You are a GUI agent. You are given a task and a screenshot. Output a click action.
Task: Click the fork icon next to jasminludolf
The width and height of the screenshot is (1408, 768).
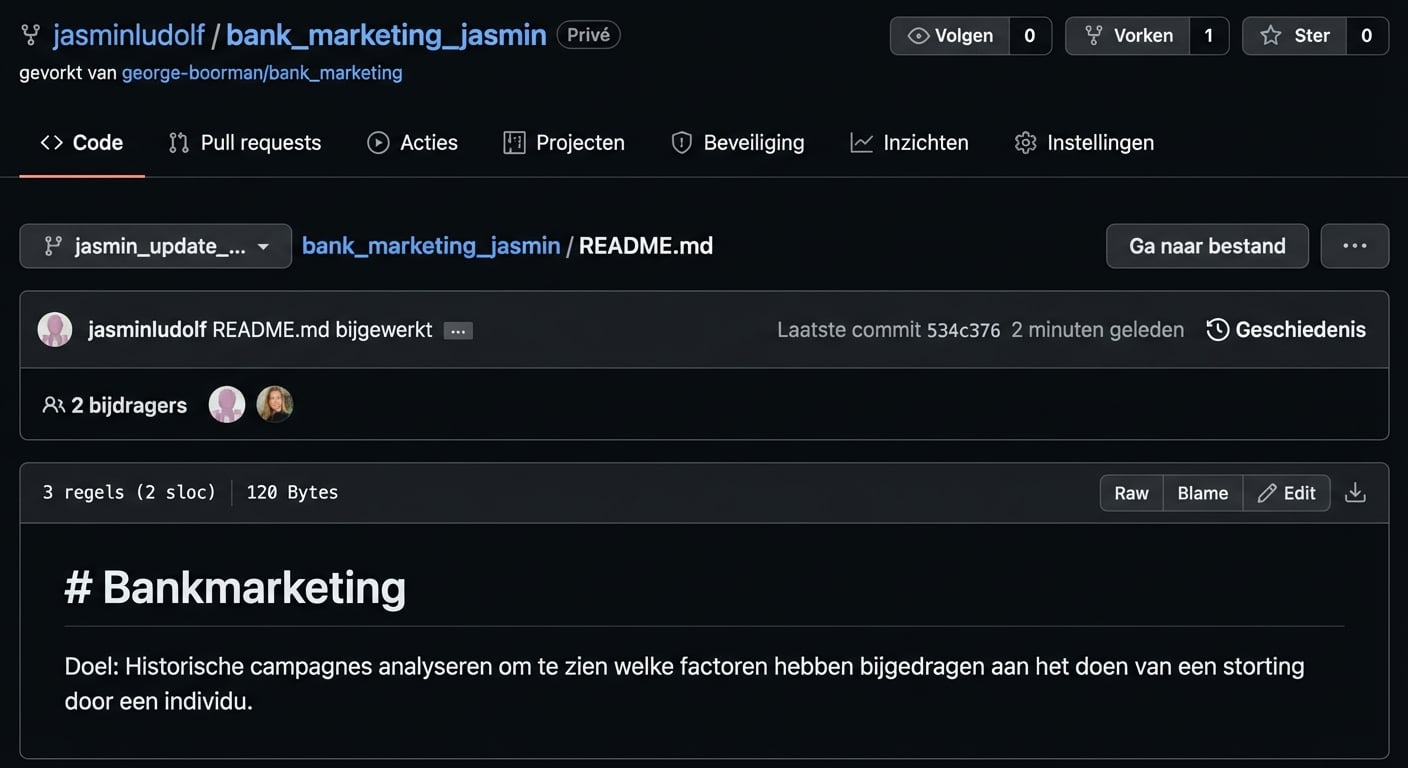(31, 34)
